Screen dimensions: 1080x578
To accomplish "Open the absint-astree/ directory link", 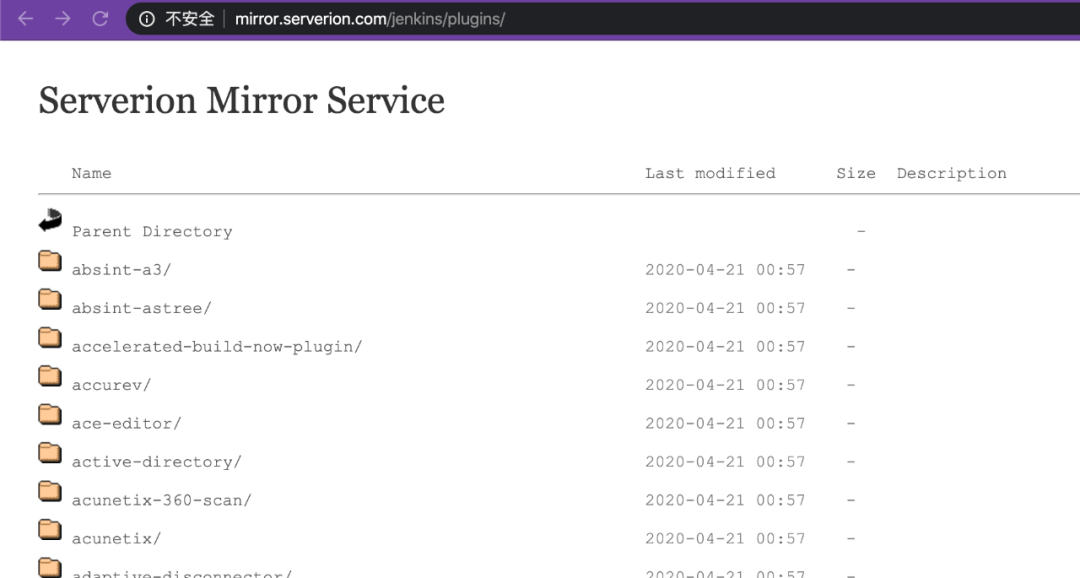I will coord(141,308).
